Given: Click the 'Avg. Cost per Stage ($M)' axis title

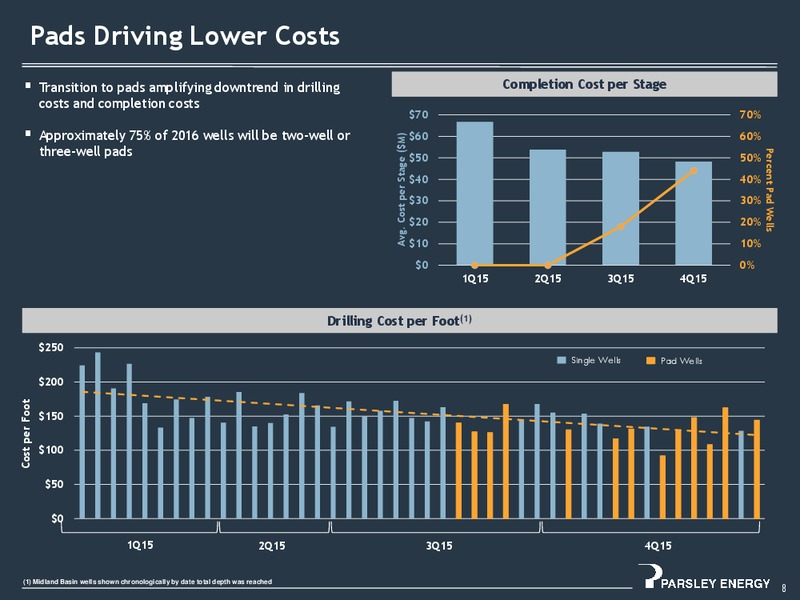Looking at the screenshot, I should click(402, 189).
